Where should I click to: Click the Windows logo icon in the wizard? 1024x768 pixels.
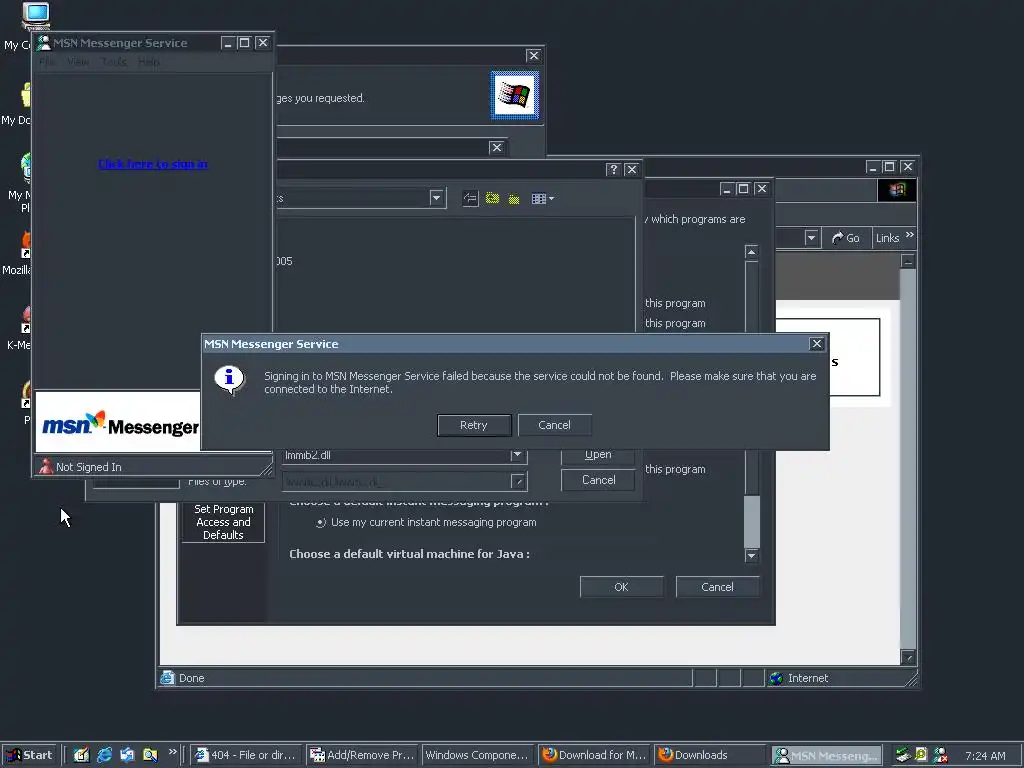(515, 95)
